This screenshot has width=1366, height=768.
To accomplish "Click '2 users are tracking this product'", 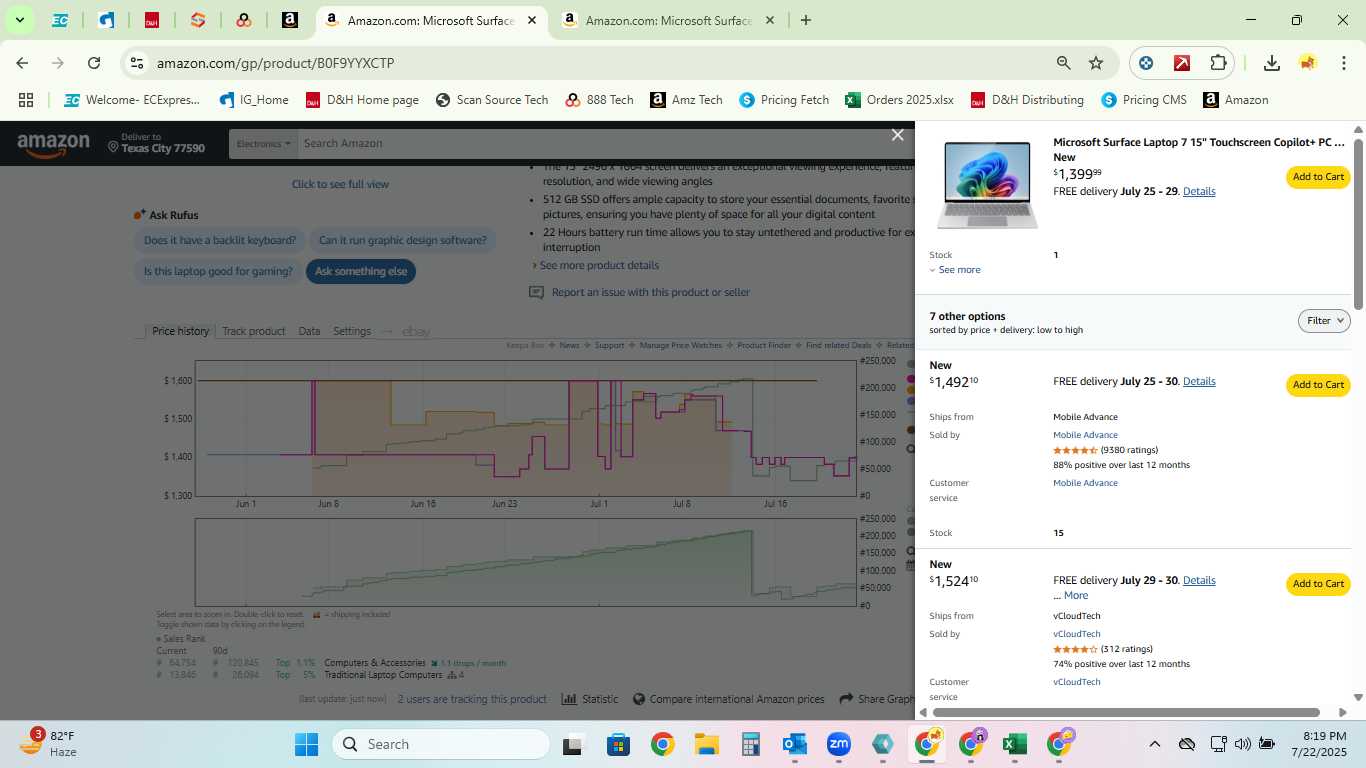I will point(472,699).
